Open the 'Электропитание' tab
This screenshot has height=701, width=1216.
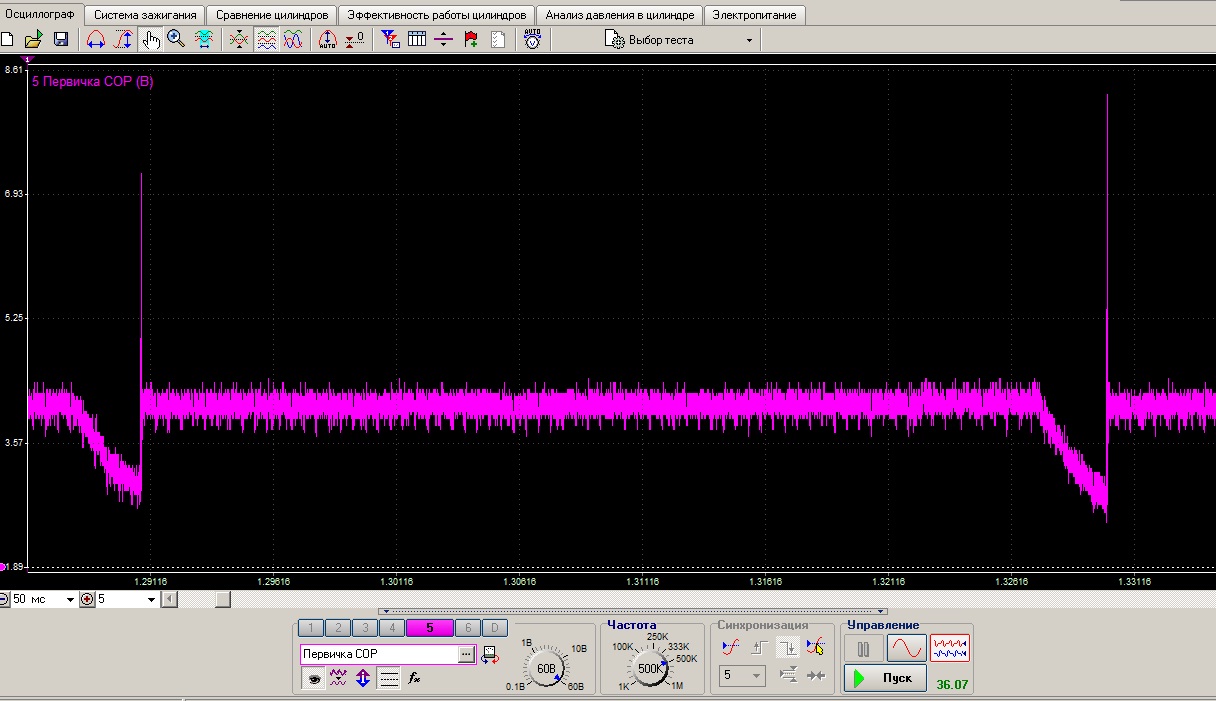tap(754, 15)
